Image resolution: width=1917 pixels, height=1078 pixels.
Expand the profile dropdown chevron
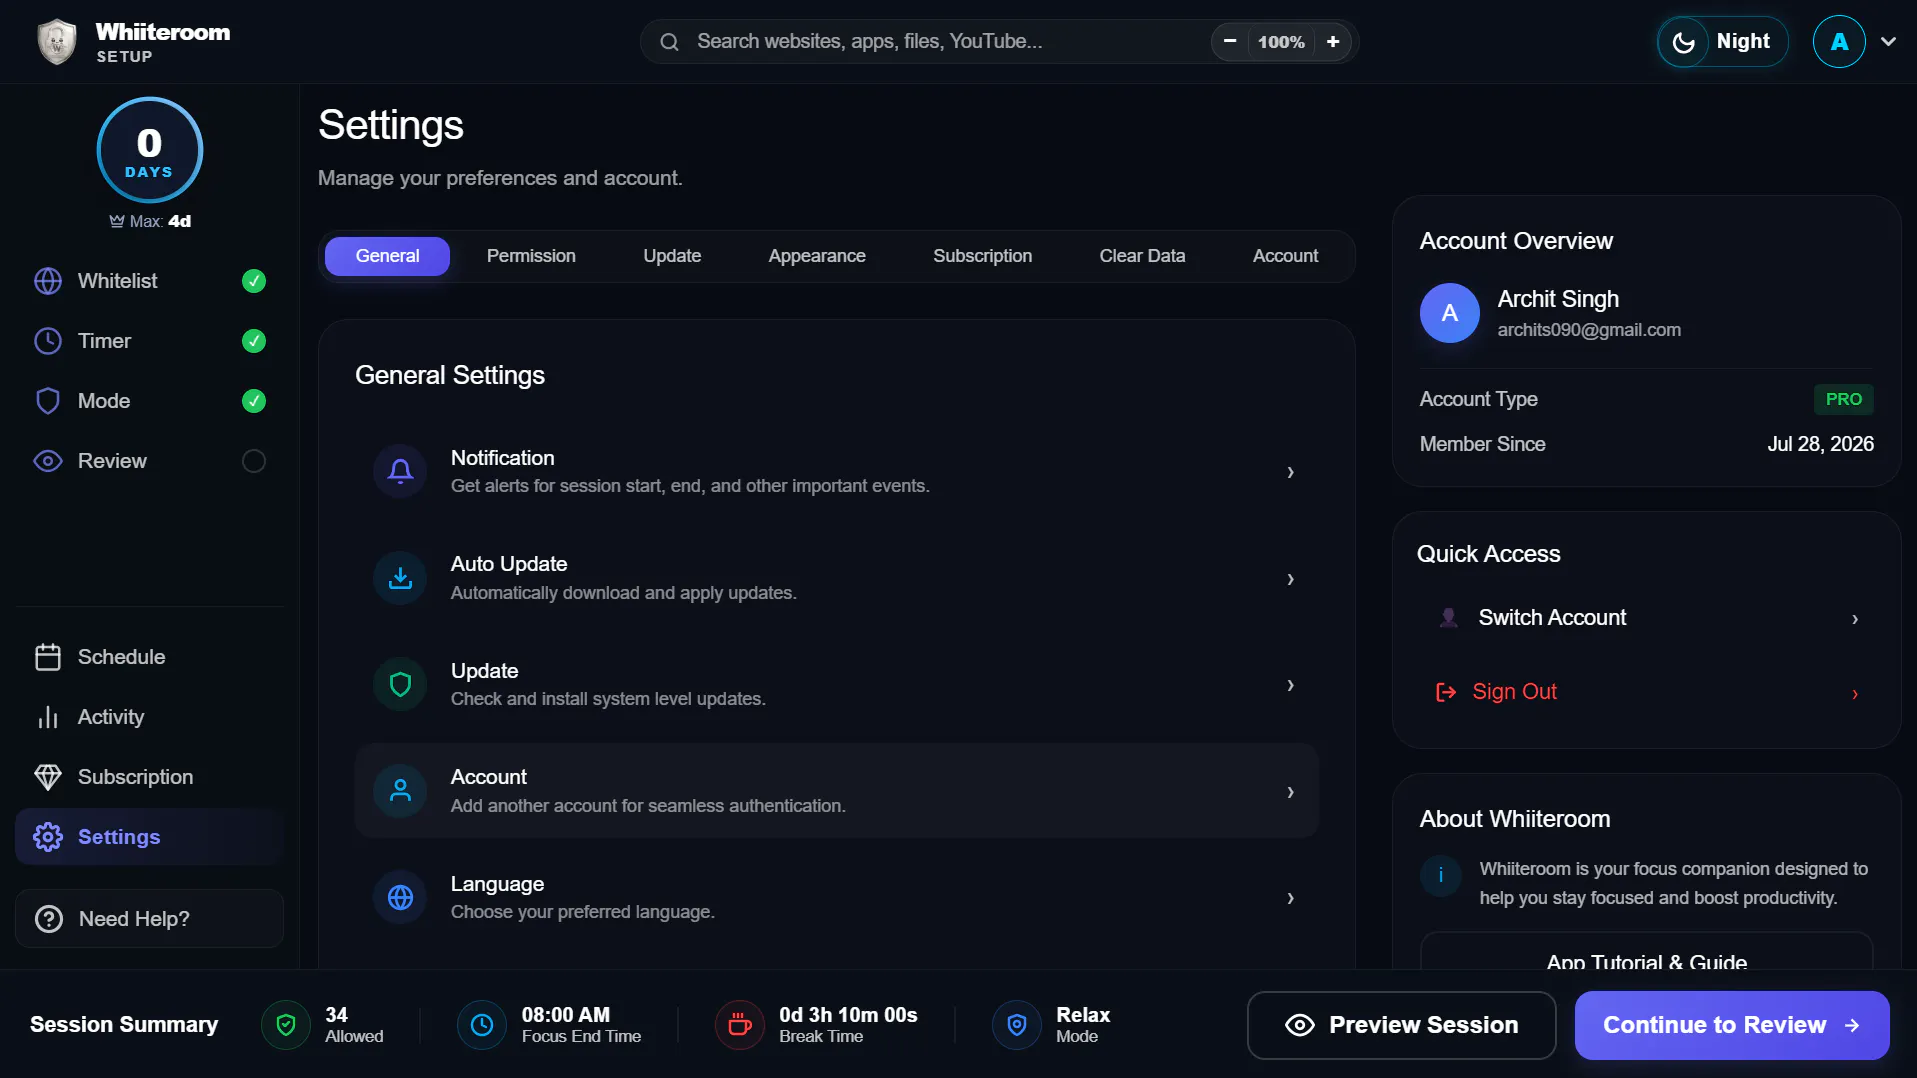(x=1888, y=42)
